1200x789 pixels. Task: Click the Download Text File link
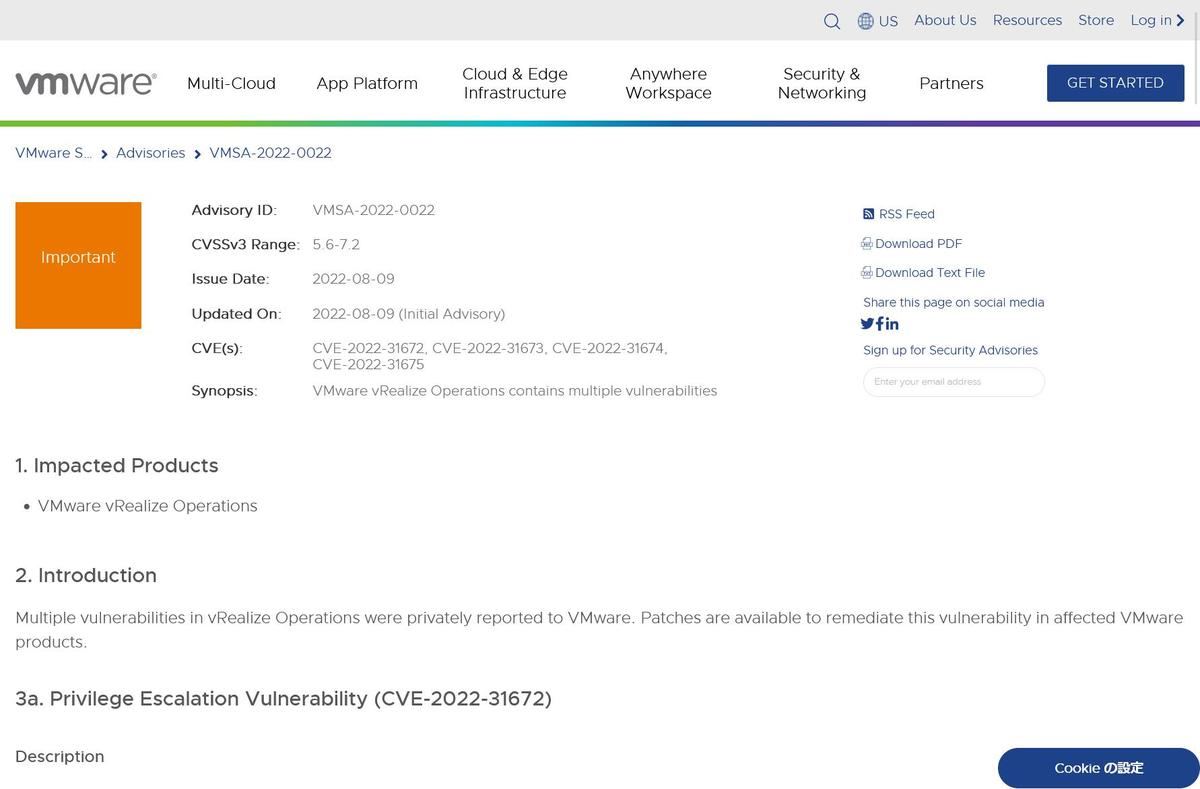[x=930, y=273]
